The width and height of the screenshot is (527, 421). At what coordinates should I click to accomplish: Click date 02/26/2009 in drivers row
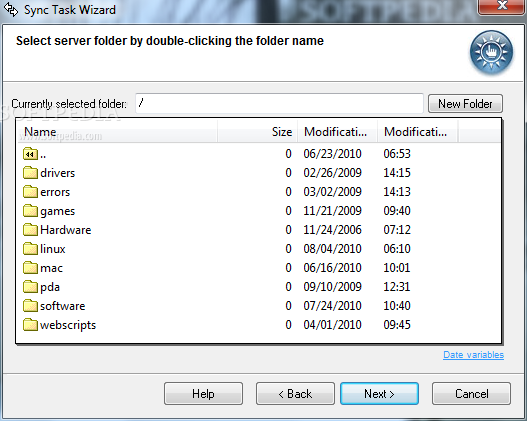(x=332, y=173)
